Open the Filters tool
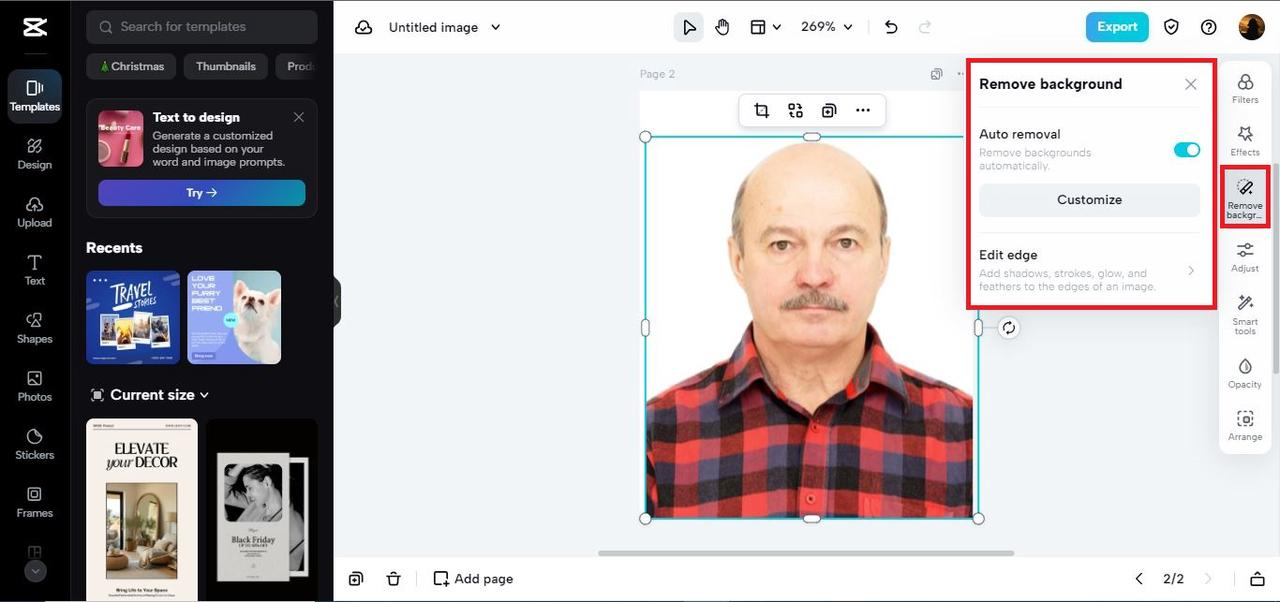Screen dimensions: 1280x602 1245,88
